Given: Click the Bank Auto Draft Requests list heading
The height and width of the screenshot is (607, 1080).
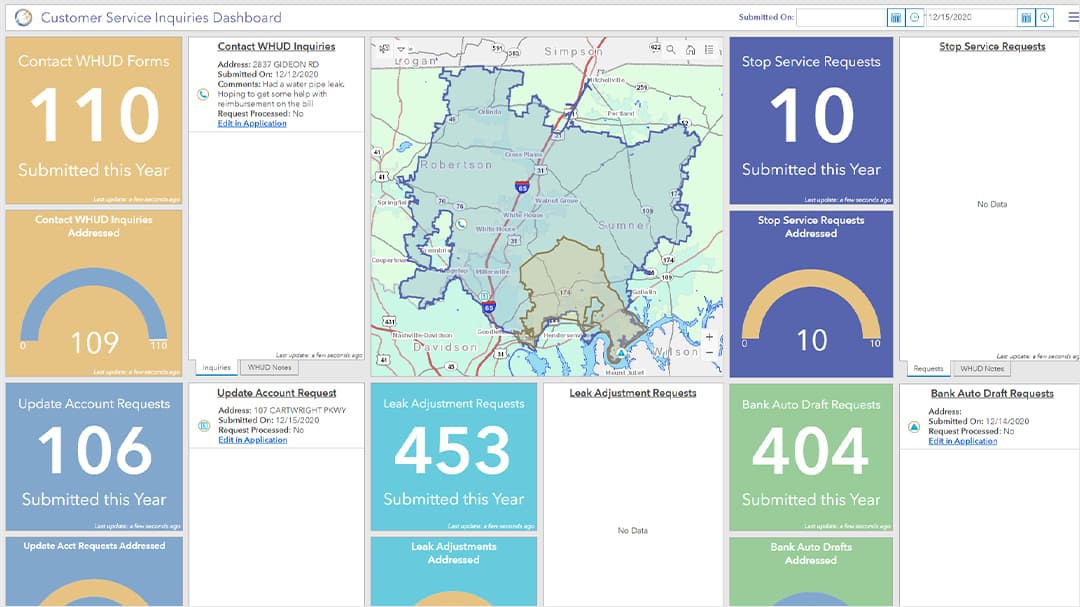Looking at the screenshot, I should click(x=992, y=393).
